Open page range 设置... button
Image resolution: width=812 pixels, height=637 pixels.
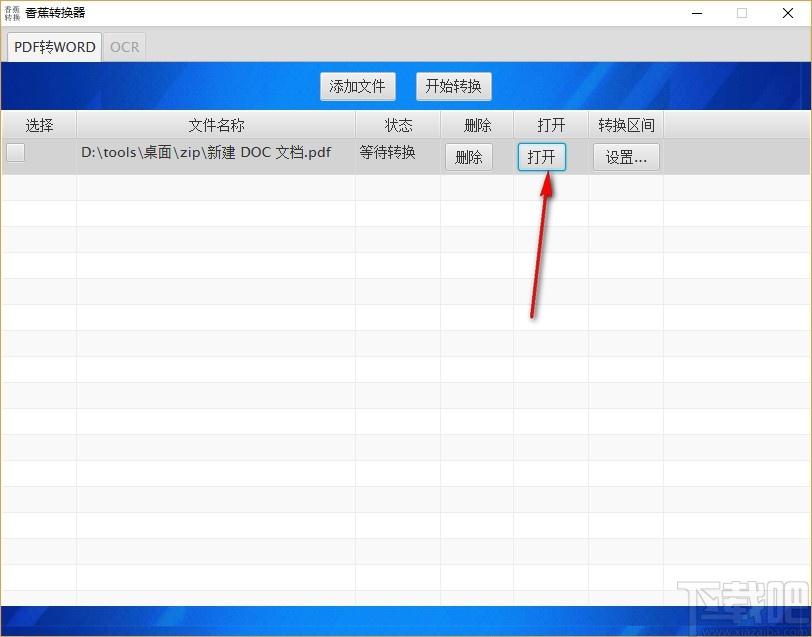(x=626, y=157)
